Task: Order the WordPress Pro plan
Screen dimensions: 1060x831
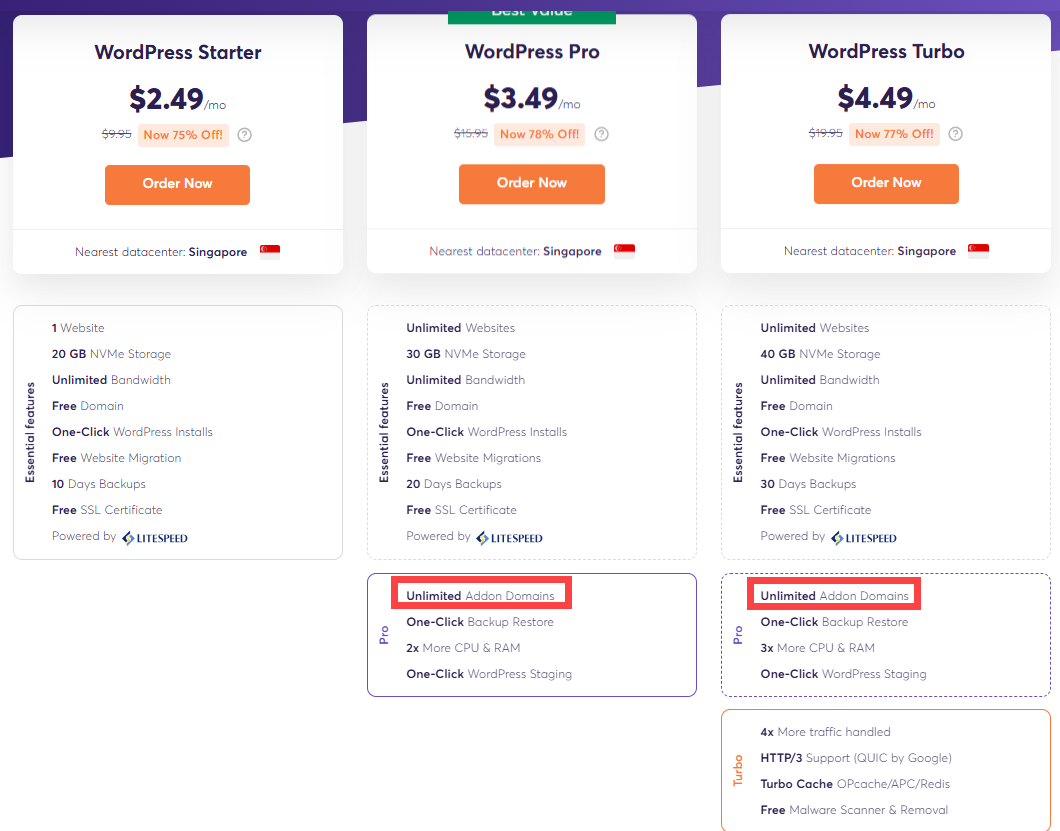Action: [x=531, y=184]
